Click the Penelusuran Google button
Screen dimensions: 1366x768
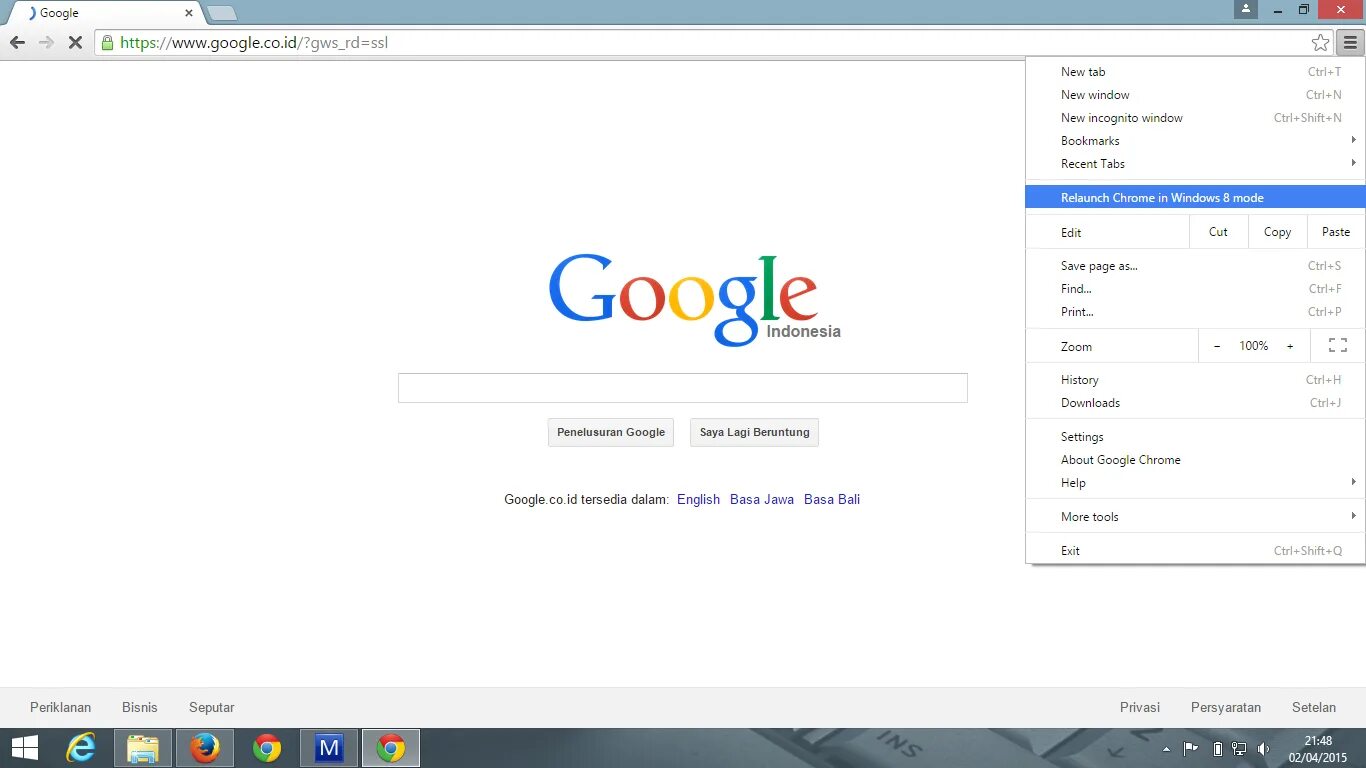point(611,432)
